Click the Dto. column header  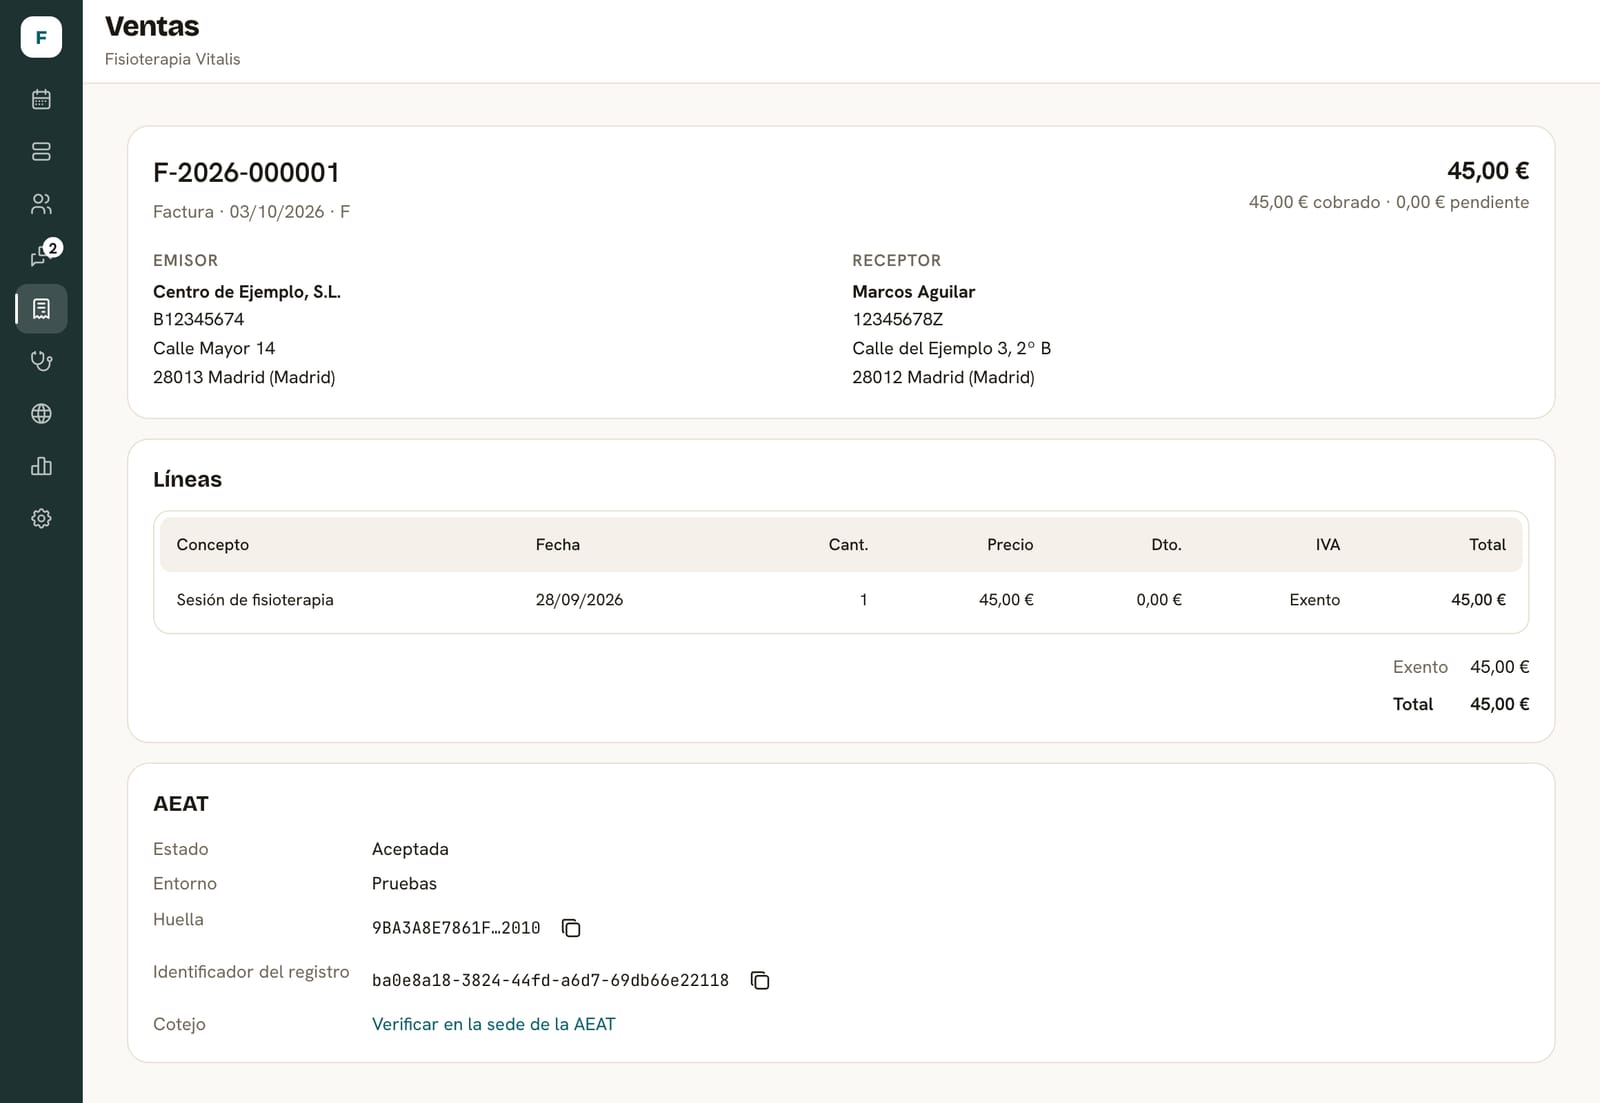click(x=1166, y=545)
